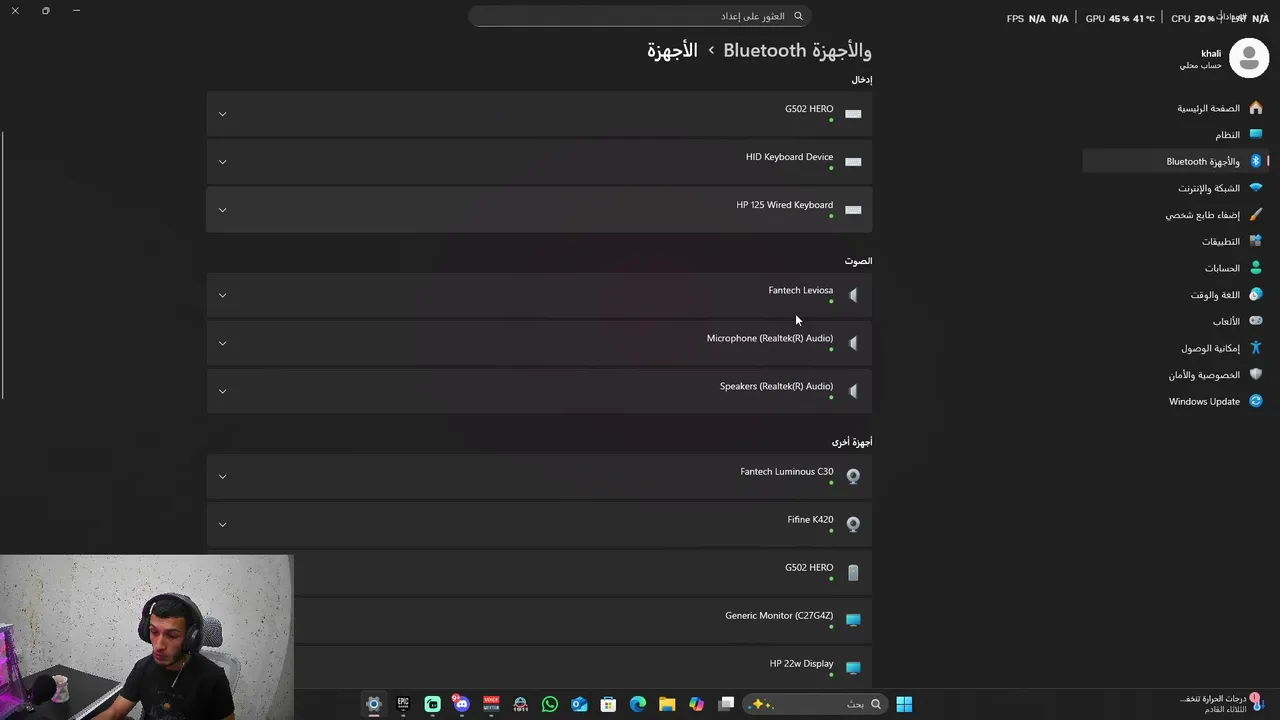1280x720 pixels.
Task: Open the VoiceMeeter taskbar icon
Action: click(x=491, y=704)
